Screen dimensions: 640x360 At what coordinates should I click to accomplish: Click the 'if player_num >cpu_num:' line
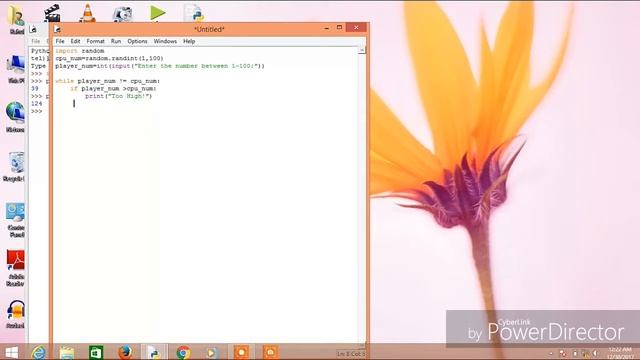tap(113, 88)
